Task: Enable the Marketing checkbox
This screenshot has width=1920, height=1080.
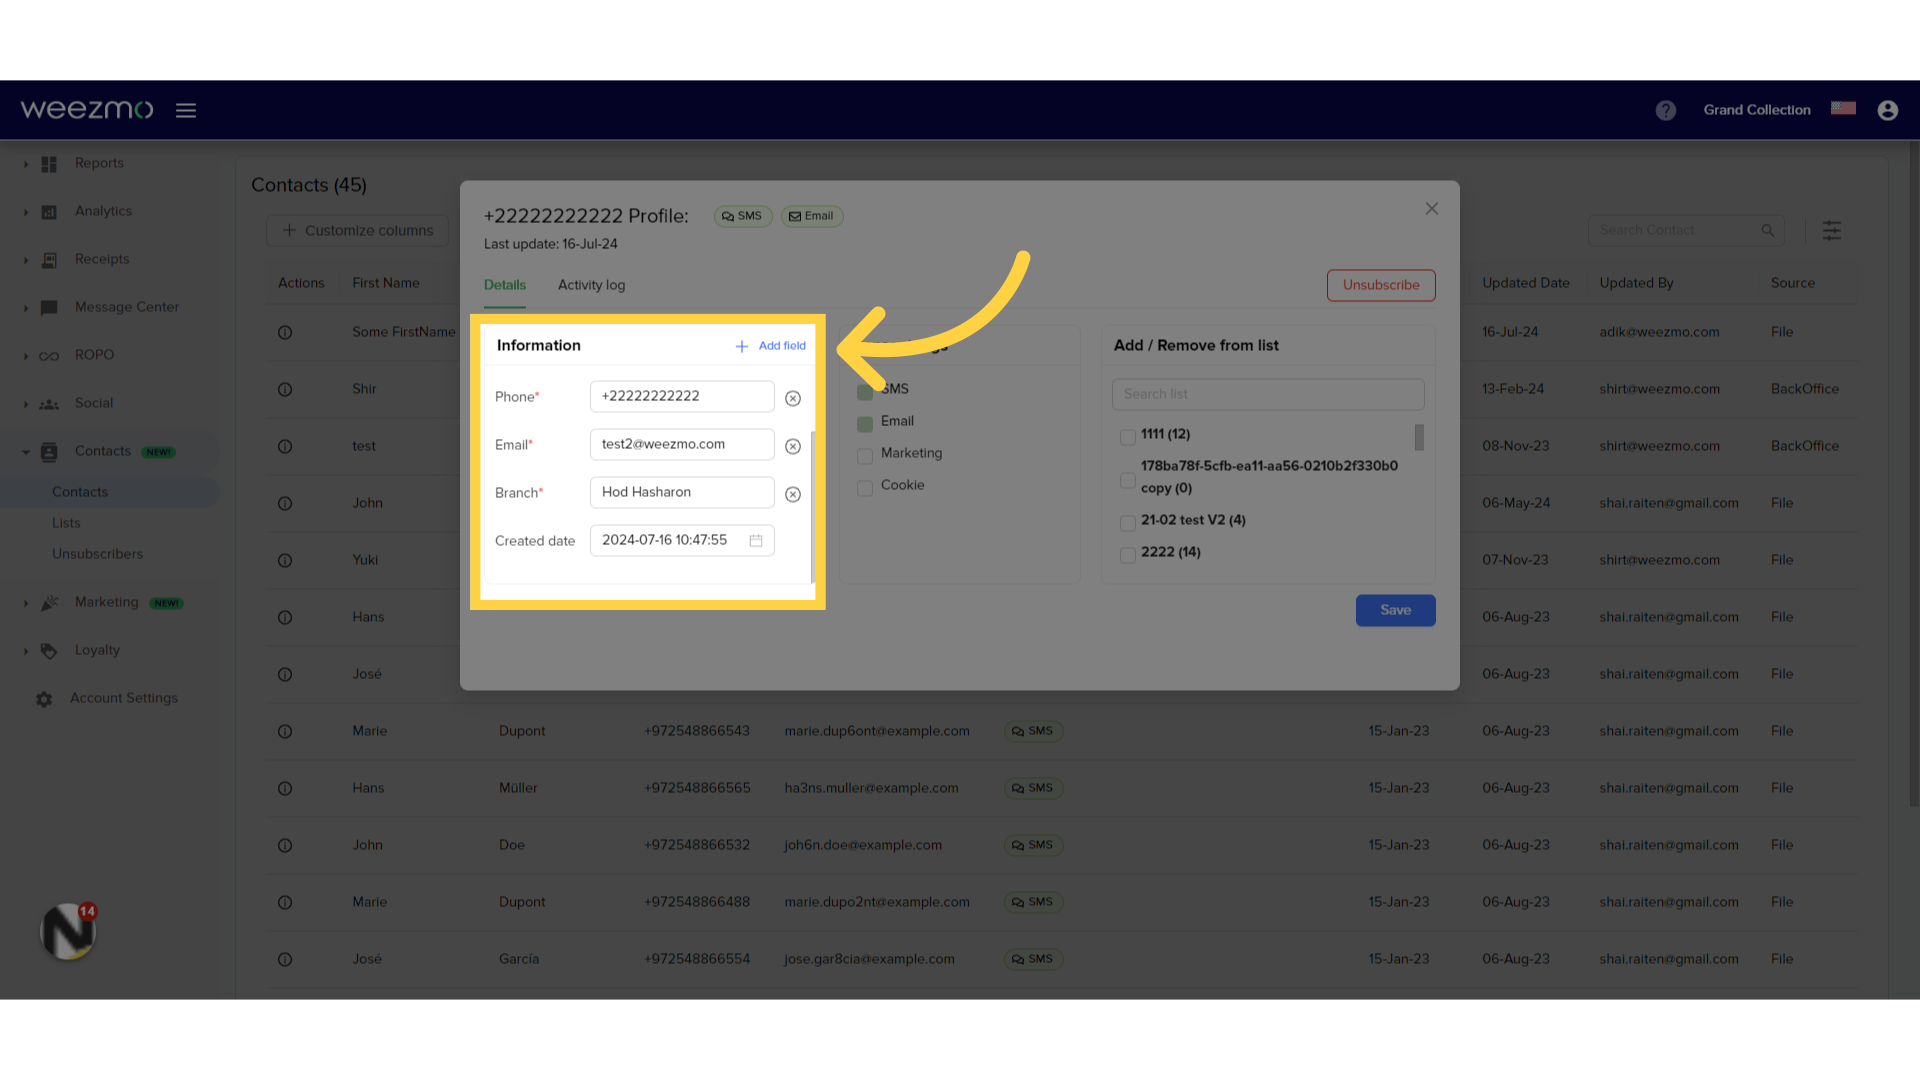Action: 865,456
